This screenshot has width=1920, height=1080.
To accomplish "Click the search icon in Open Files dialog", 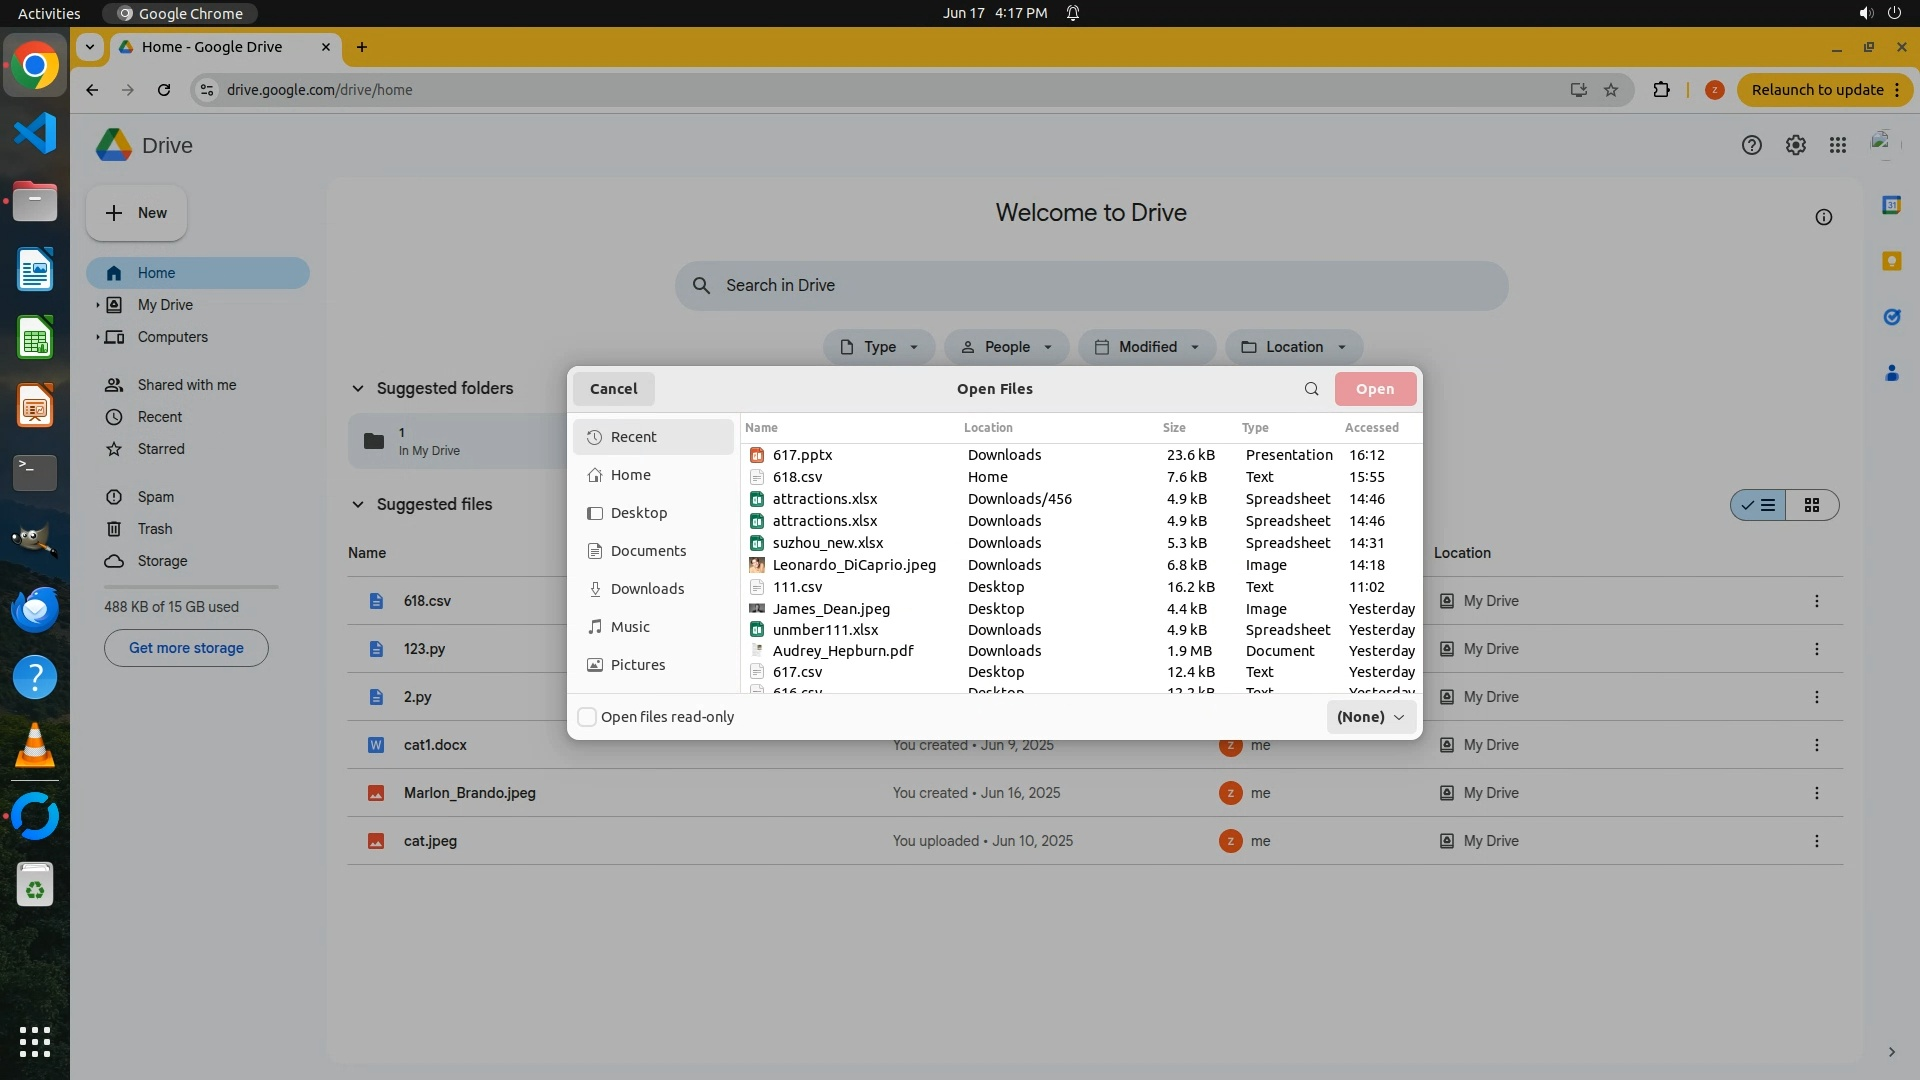I will click(x=1311, y=389).
